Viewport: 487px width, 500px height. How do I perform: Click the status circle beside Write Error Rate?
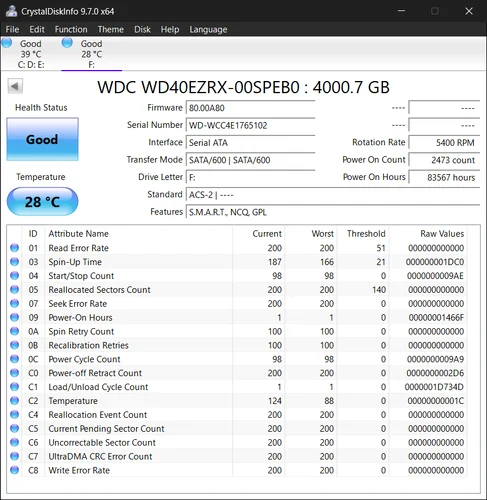coord(14,470)
